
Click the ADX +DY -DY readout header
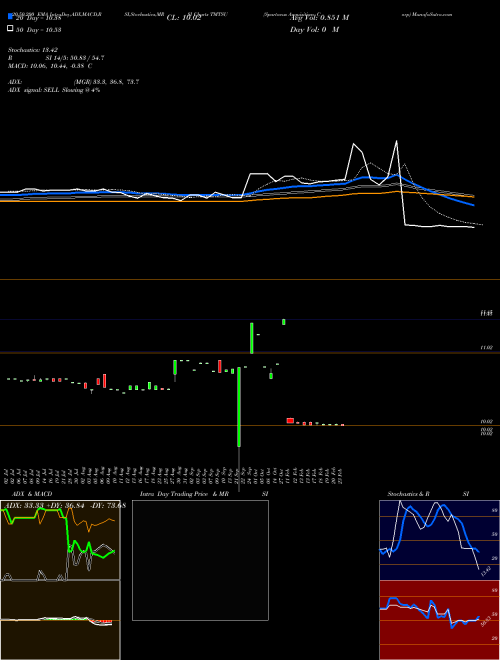point(63,506)
